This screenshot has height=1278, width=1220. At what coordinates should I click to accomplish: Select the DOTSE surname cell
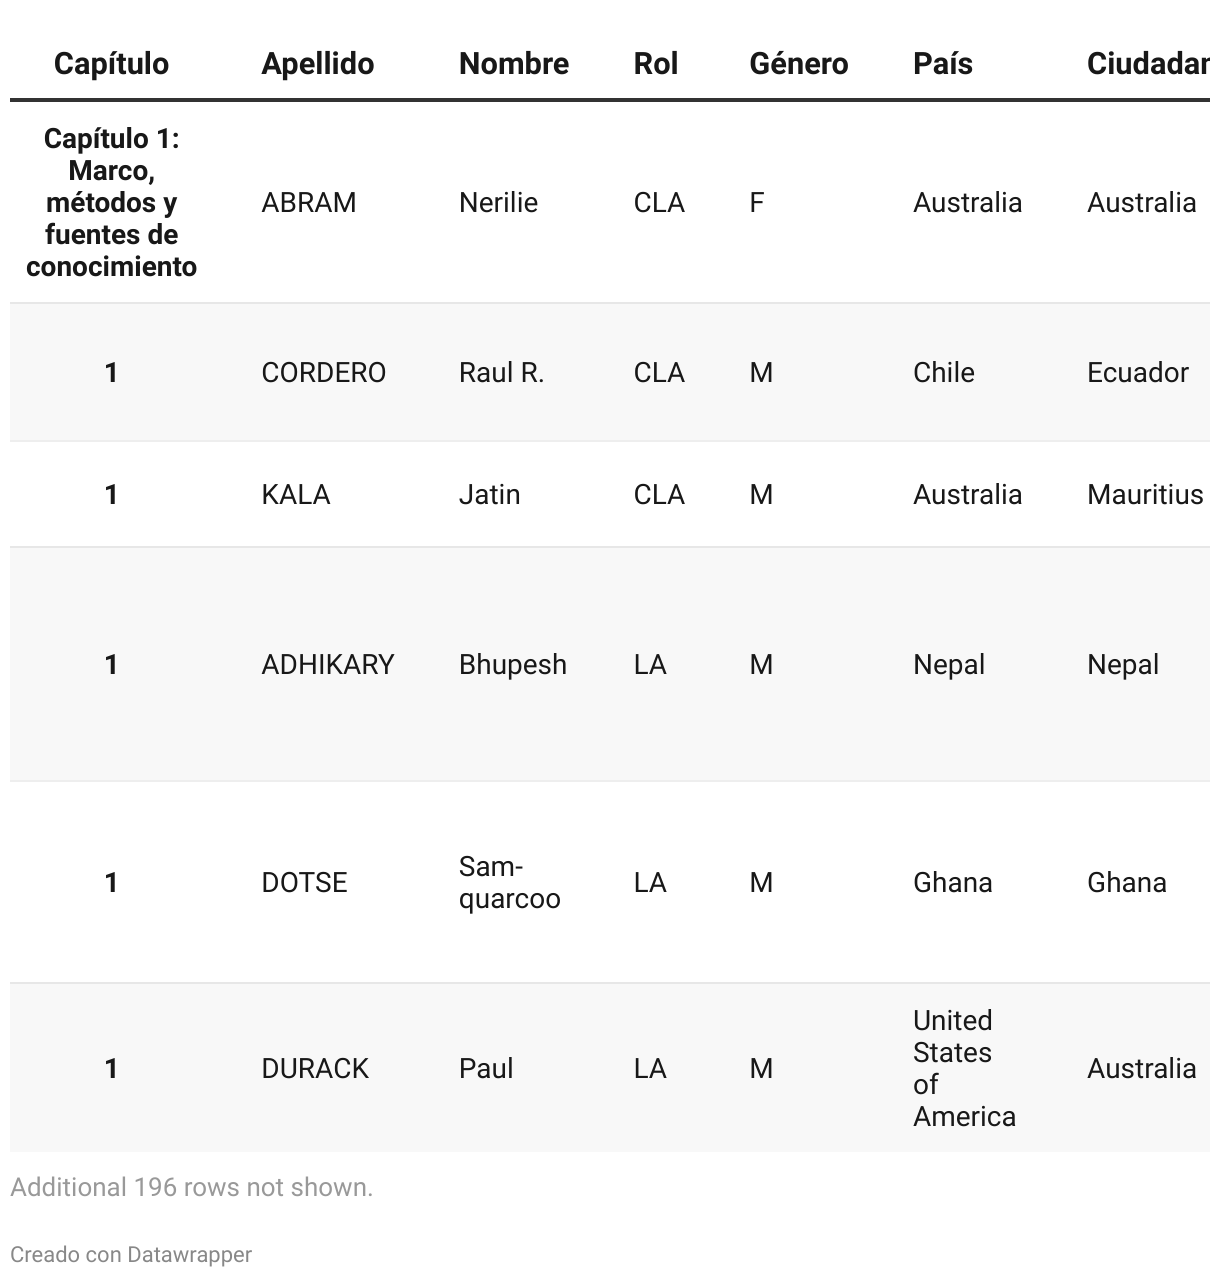[x=304, y=883]
